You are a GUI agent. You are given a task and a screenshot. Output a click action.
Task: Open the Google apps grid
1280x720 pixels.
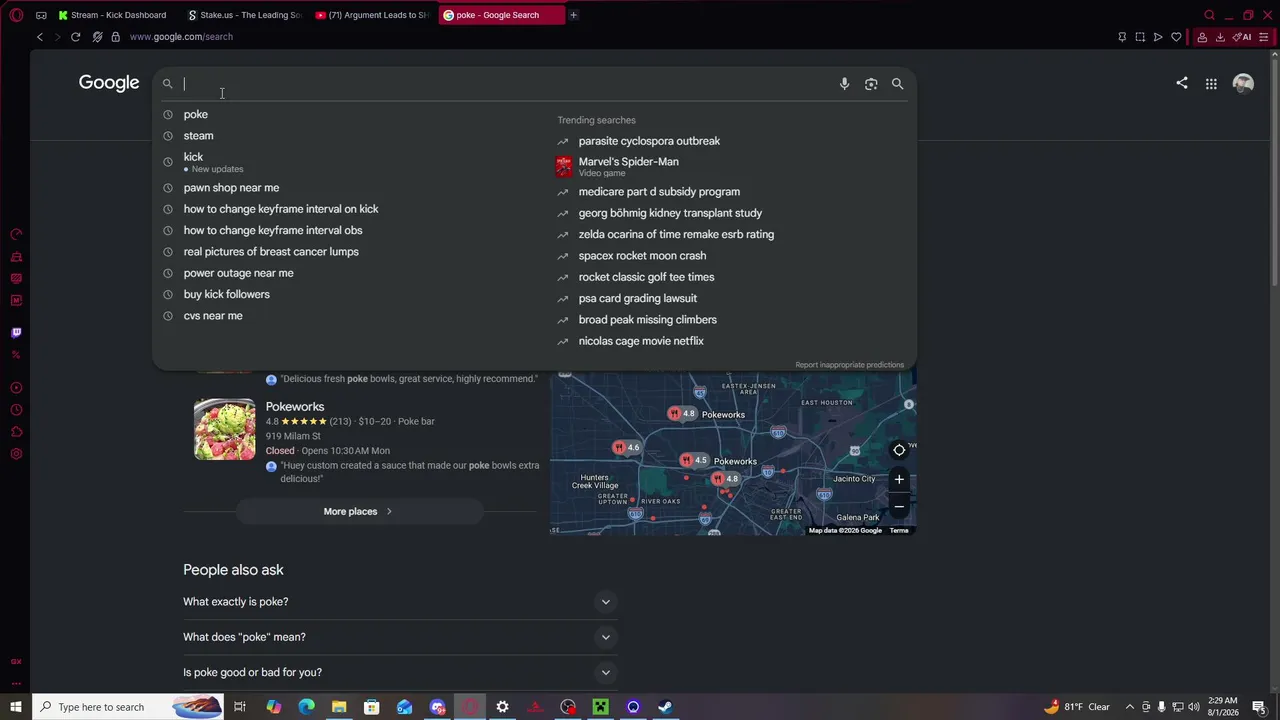[1211, 84]
